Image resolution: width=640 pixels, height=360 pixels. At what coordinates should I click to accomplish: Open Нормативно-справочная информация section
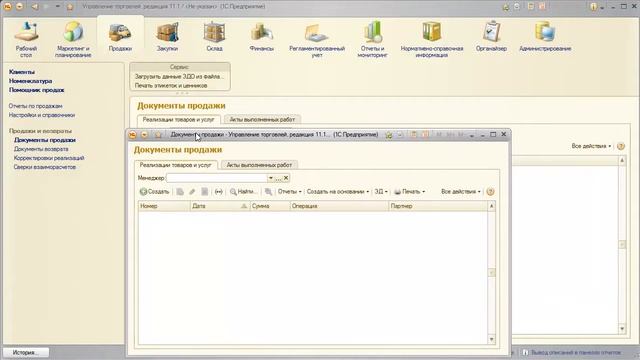[432, 40]
